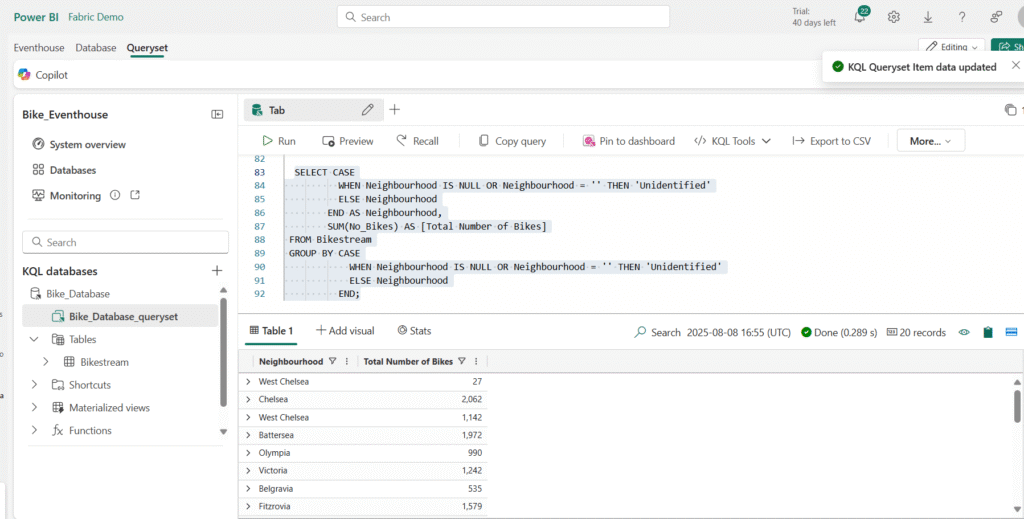Add a new query tab with plus
This screenshot has height=519, width=1024.
point(394,110)
